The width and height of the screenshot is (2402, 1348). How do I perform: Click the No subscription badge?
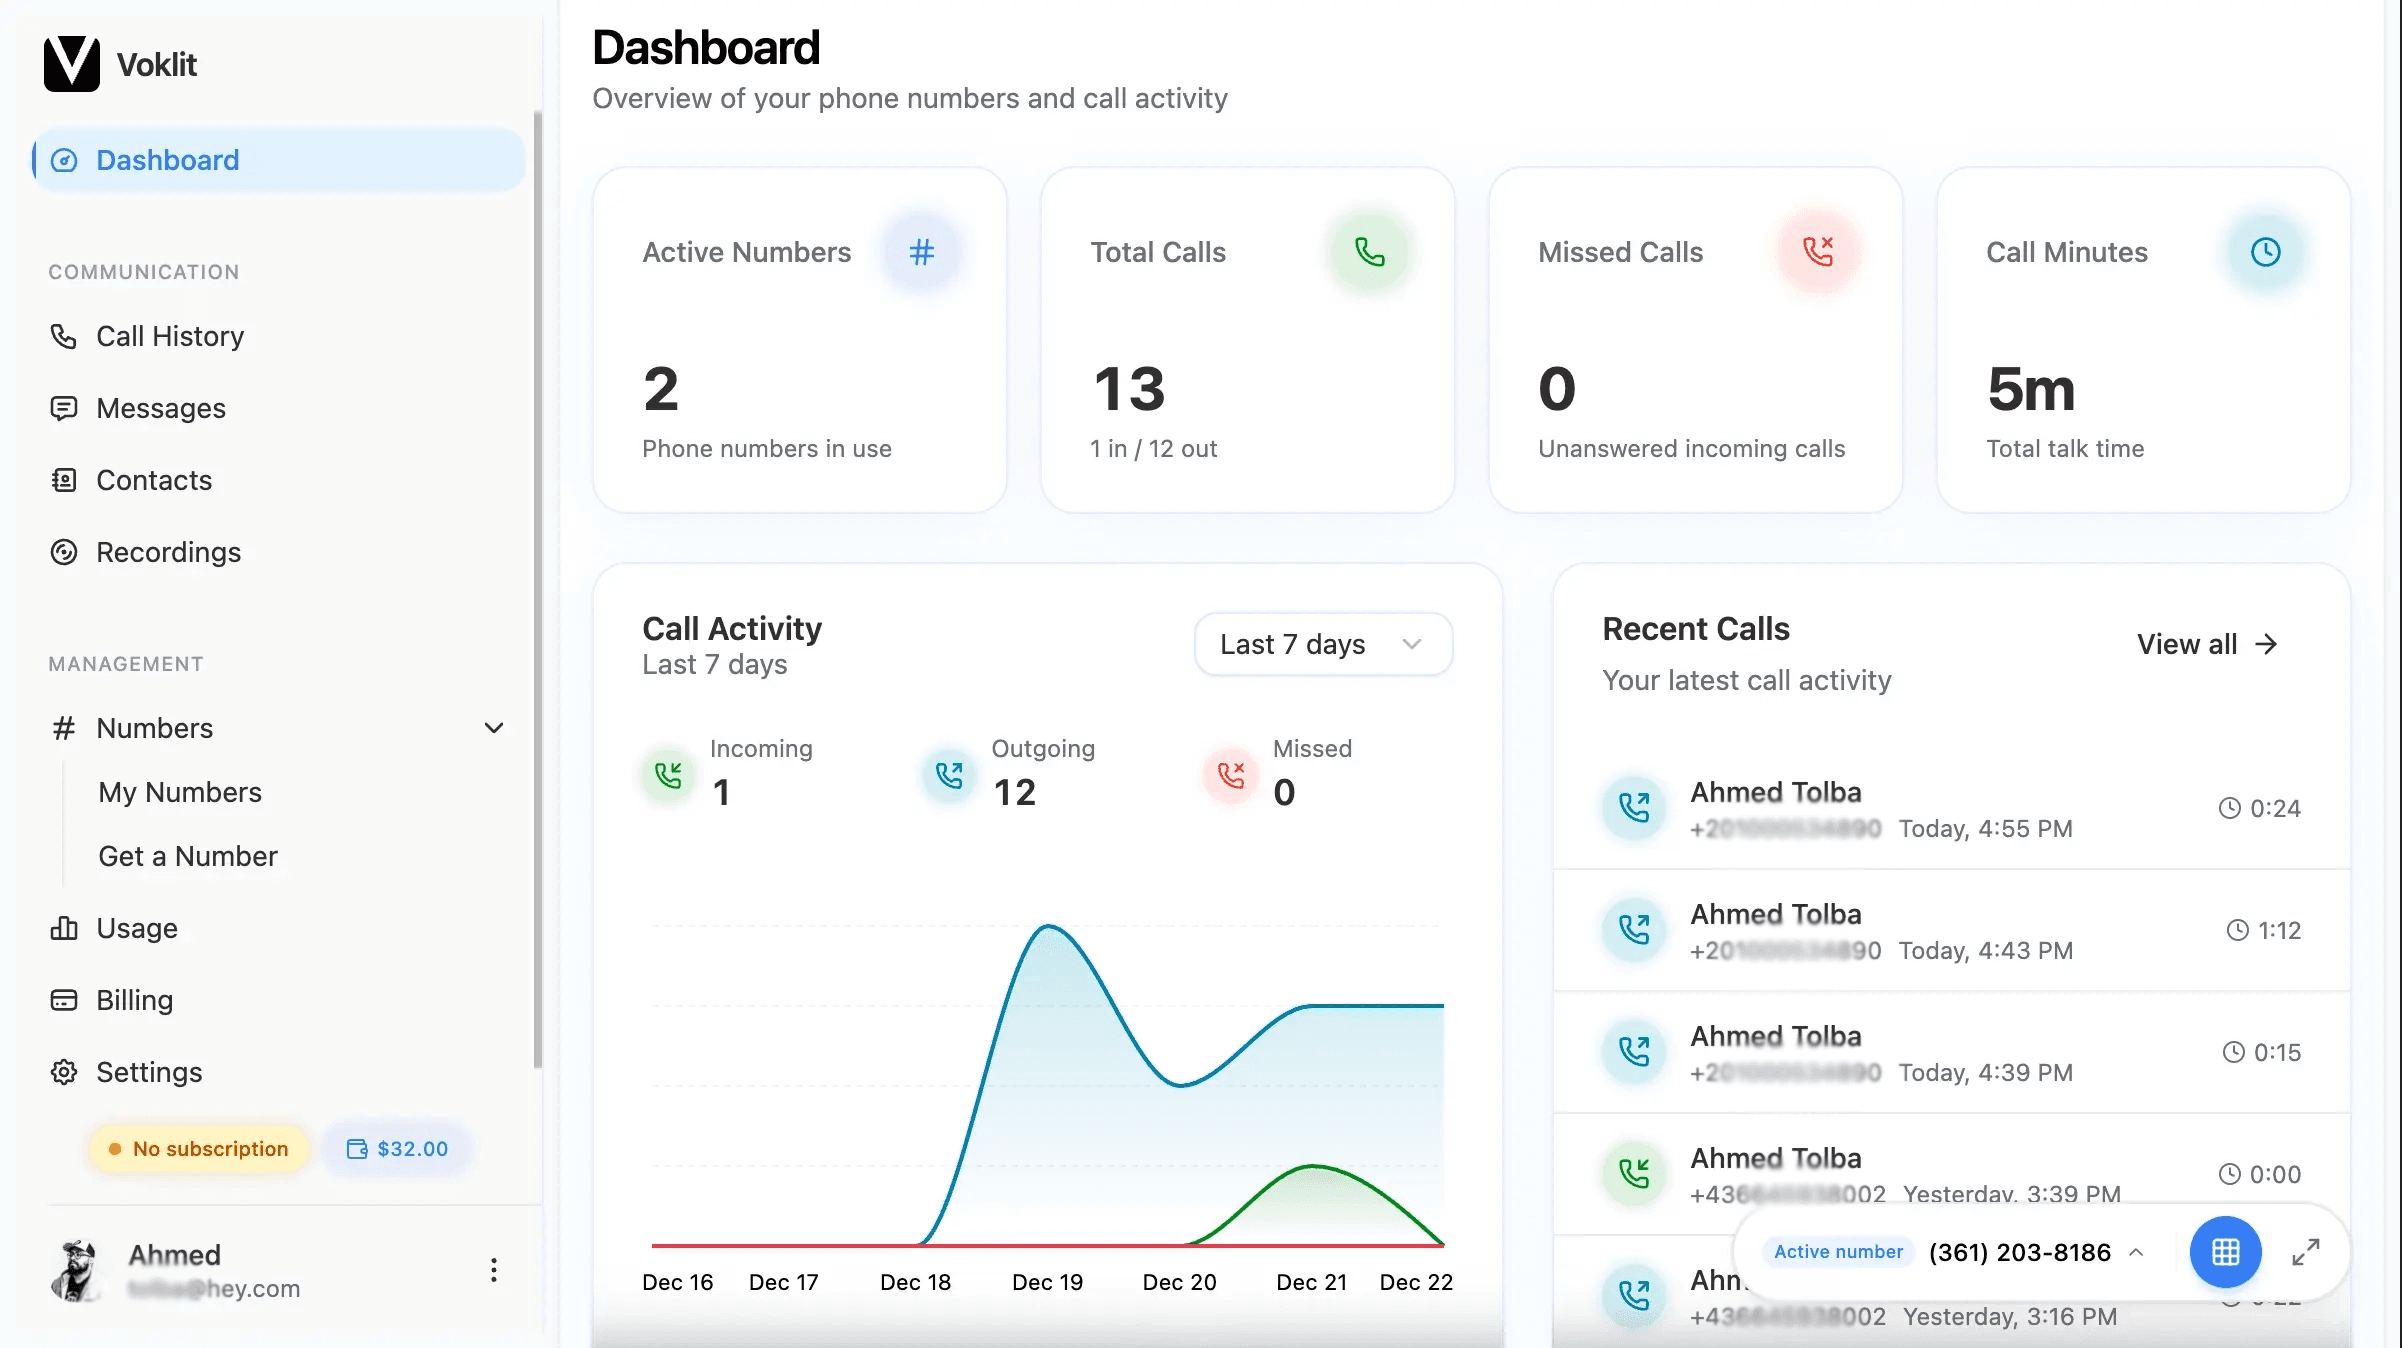[198, 1149]
